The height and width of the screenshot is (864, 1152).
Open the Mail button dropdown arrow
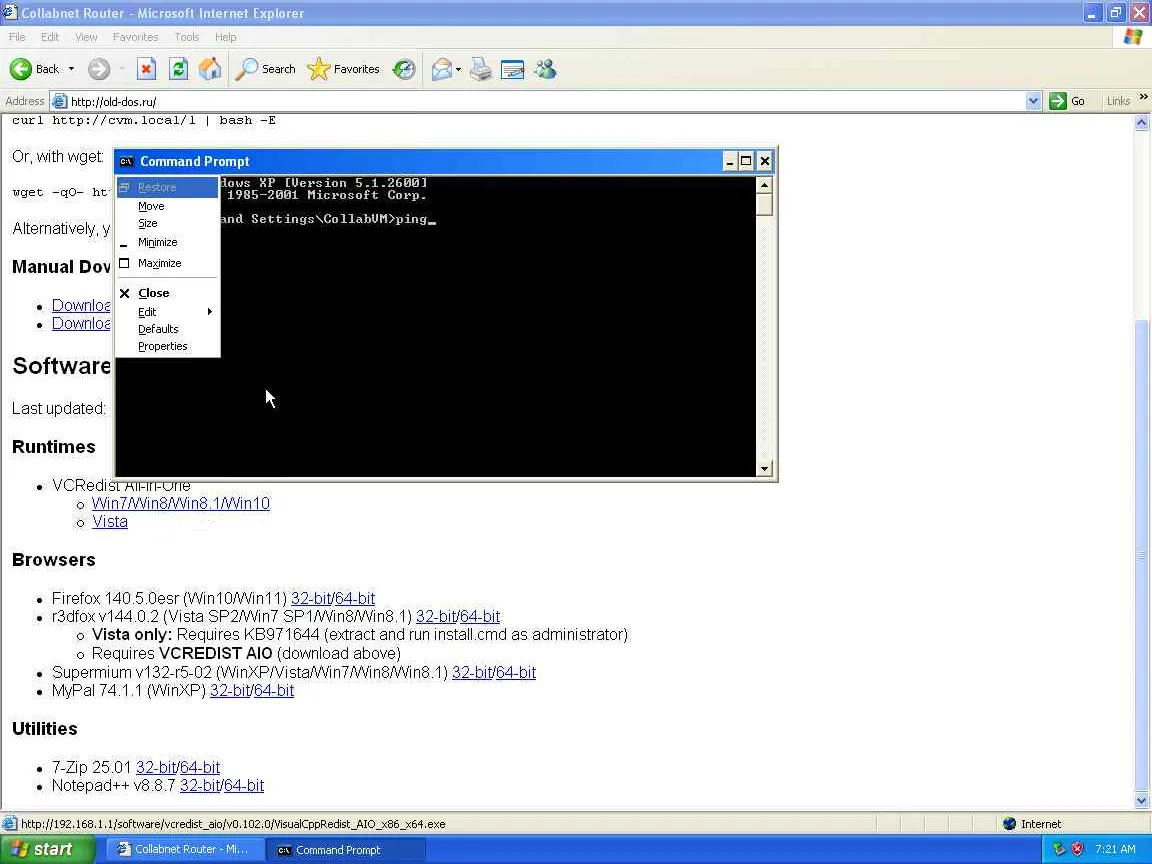coord(458,69)
